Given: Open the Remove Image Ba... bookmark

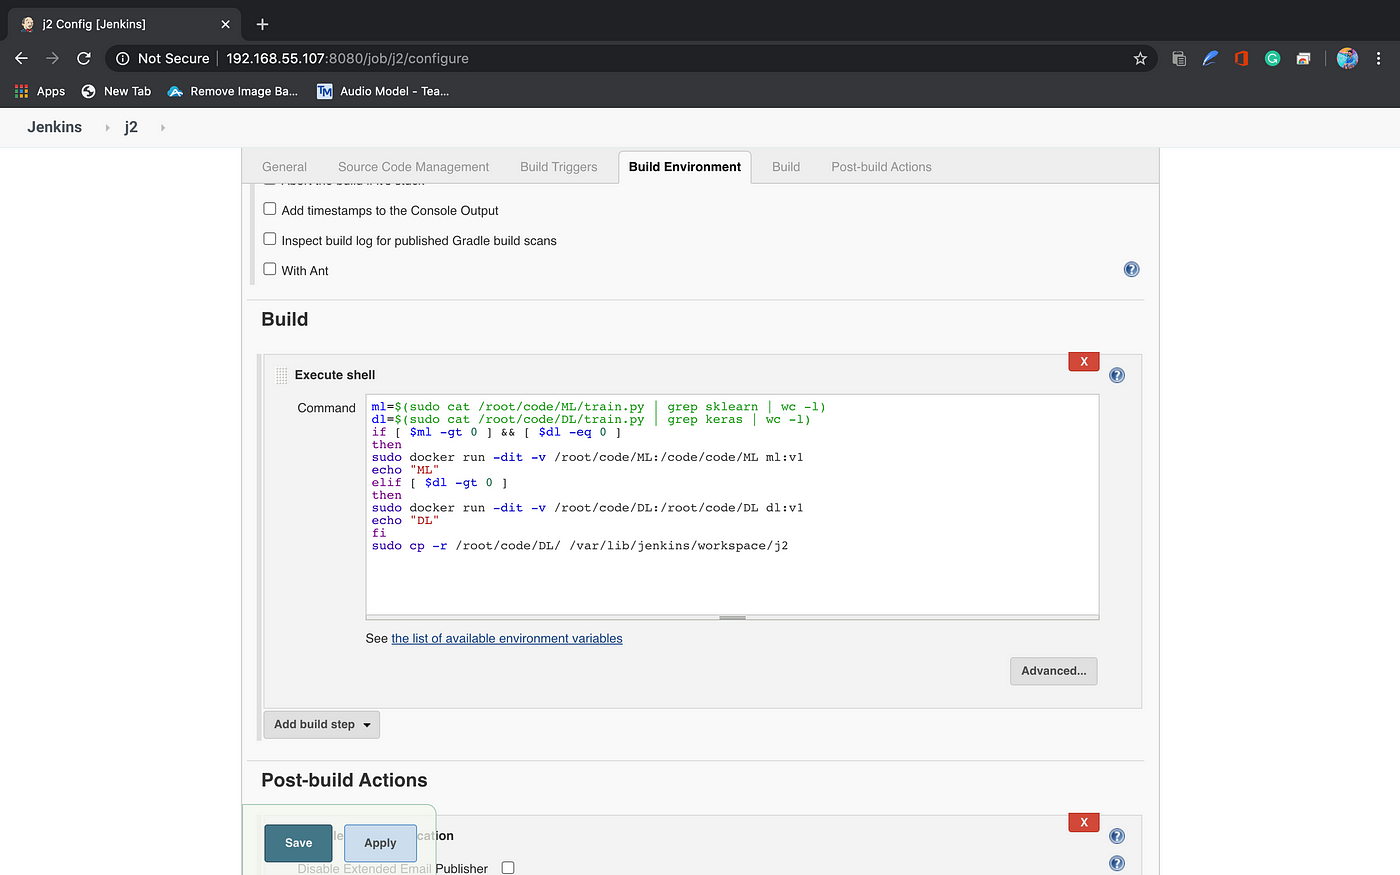Looking at the screenshot, I should tap(233, 91).
